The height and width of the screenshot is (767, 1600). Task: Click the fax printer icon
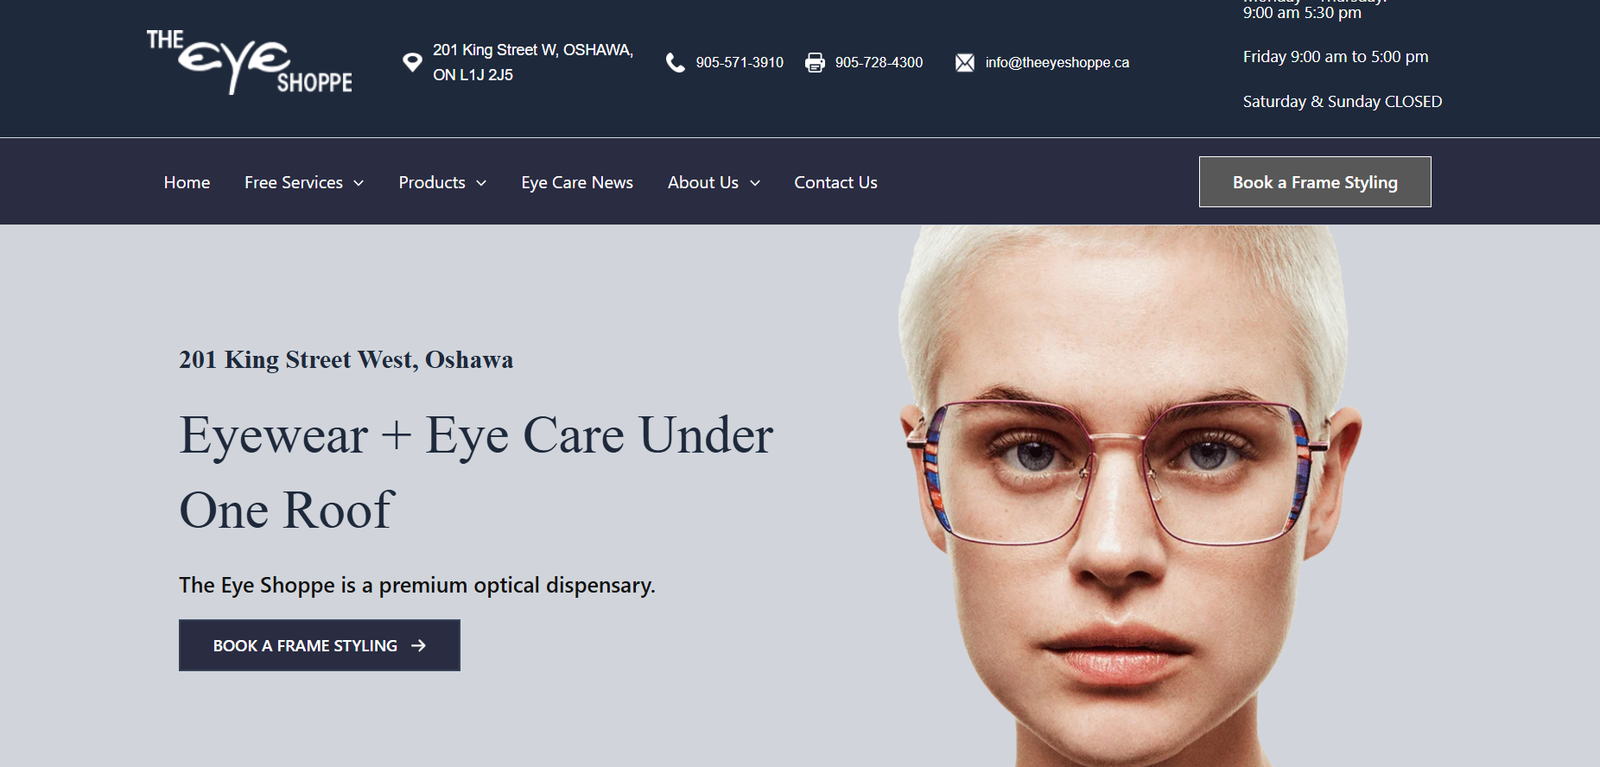pos(815,62)
